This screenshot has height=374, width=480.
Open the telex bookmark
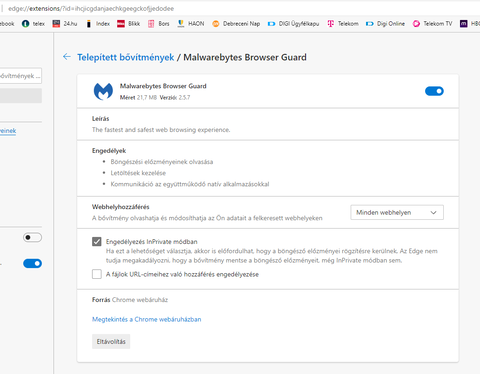point(33,24)
